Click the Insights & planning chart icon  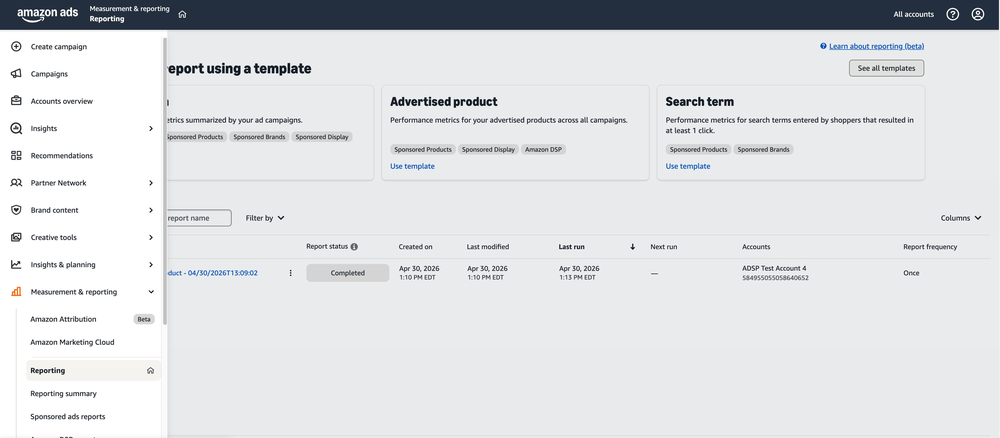point(17,265)
